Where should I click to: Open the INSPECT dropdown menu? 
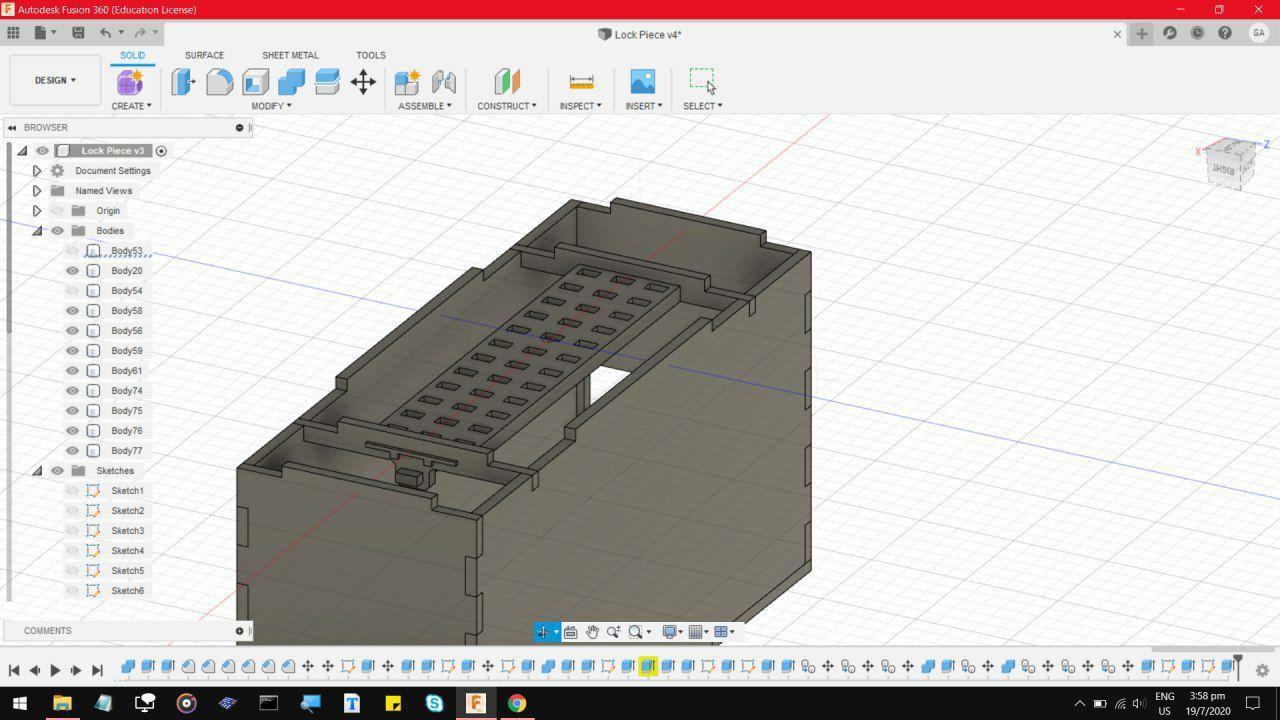click(580, 106)
